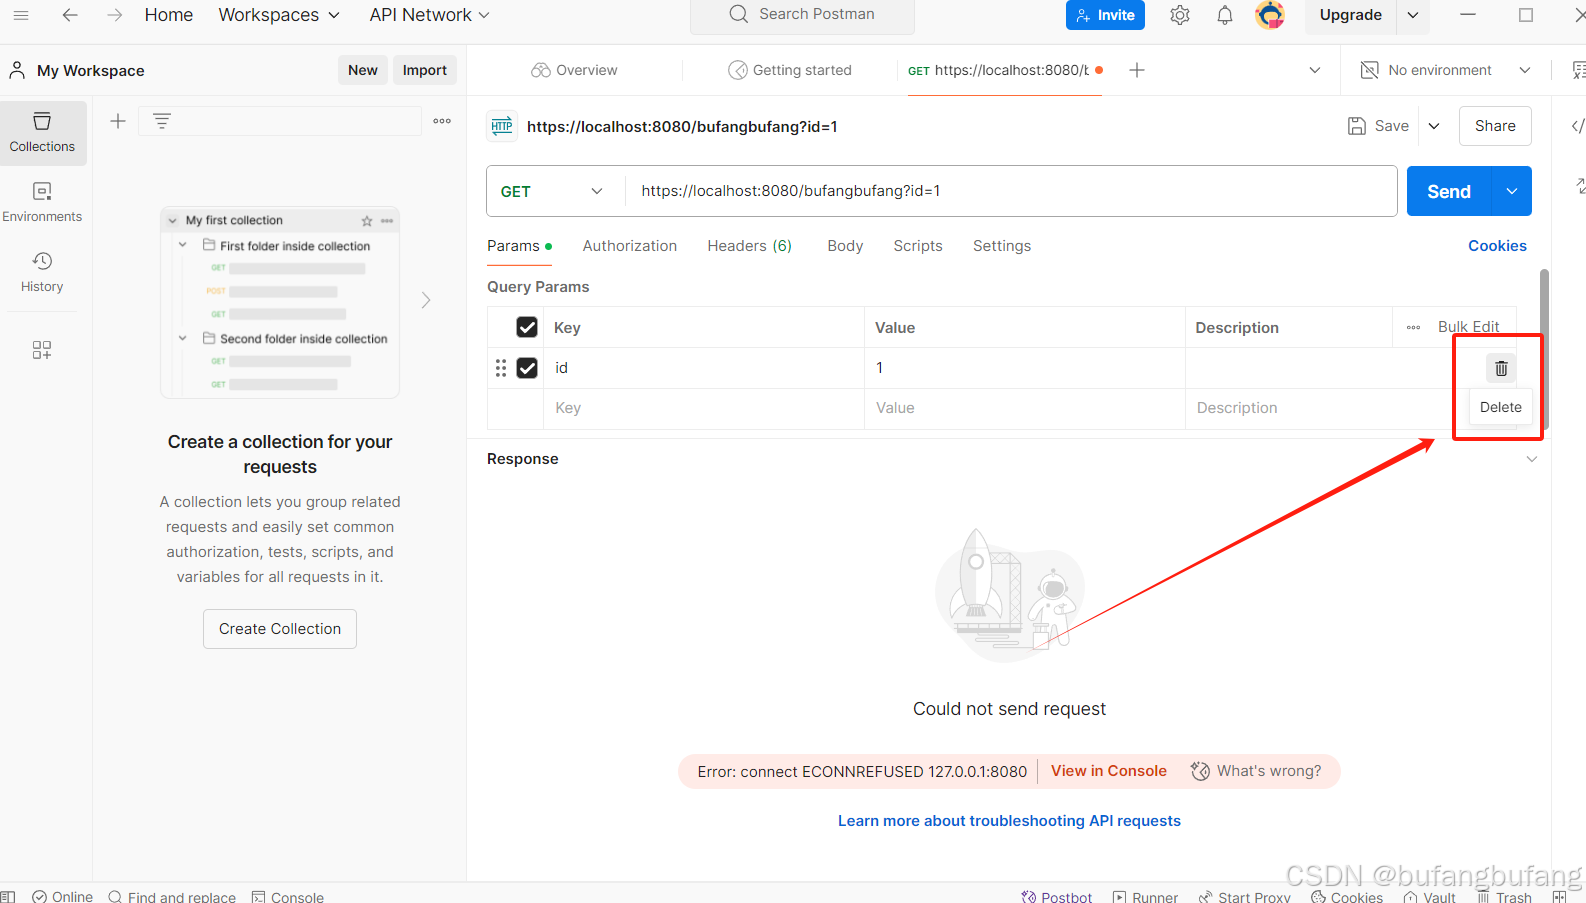This screenshot has height=903, width=1586.
Task: Open Postbot in the status bar
Action: point(1057,897)
